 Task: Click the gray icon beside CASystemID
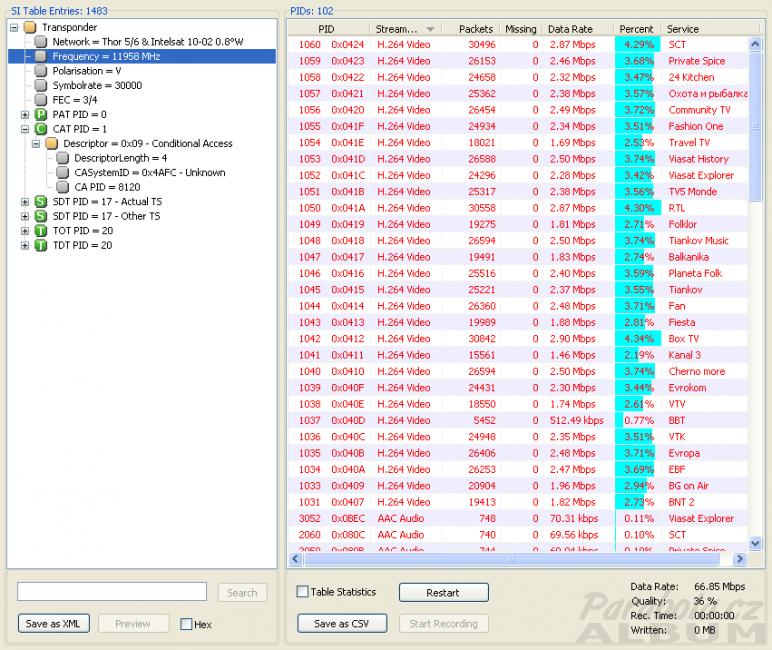(63, 172)
